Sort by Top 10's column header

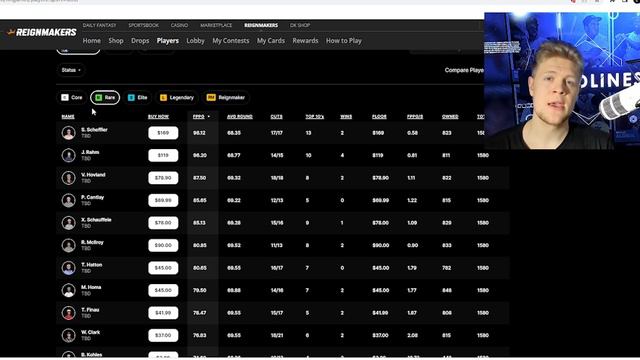point(315,117)
